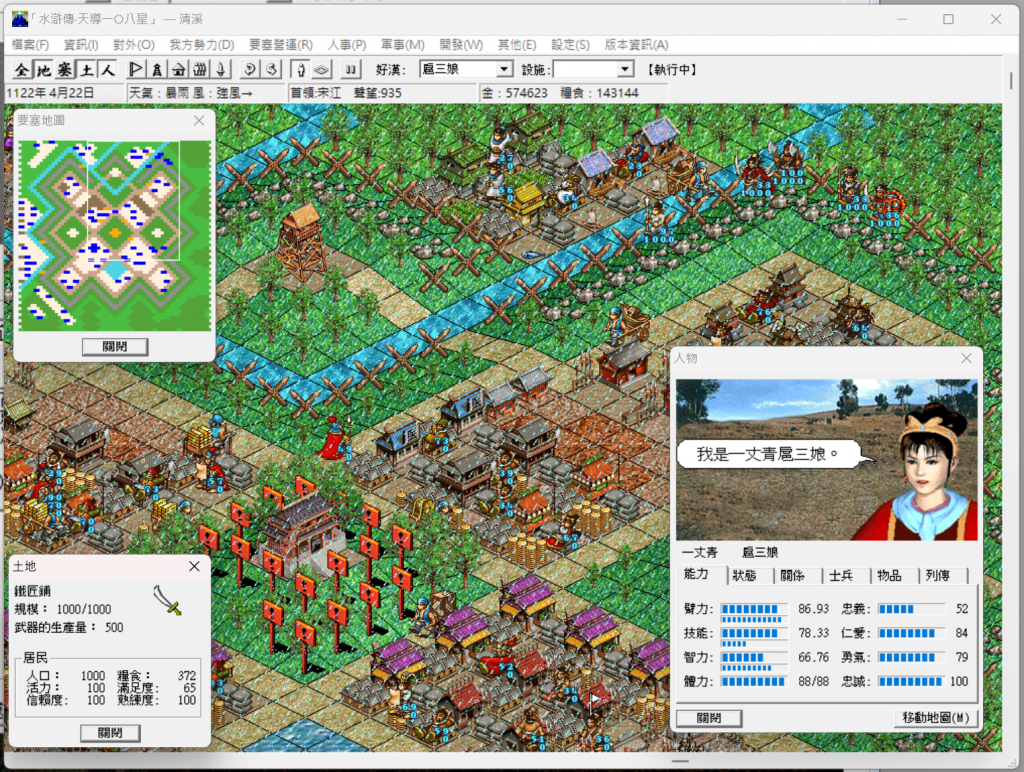This screenshot has height=772, width=1024.
Task: Click the fortress minimap thumbnail
Action: 114,235
